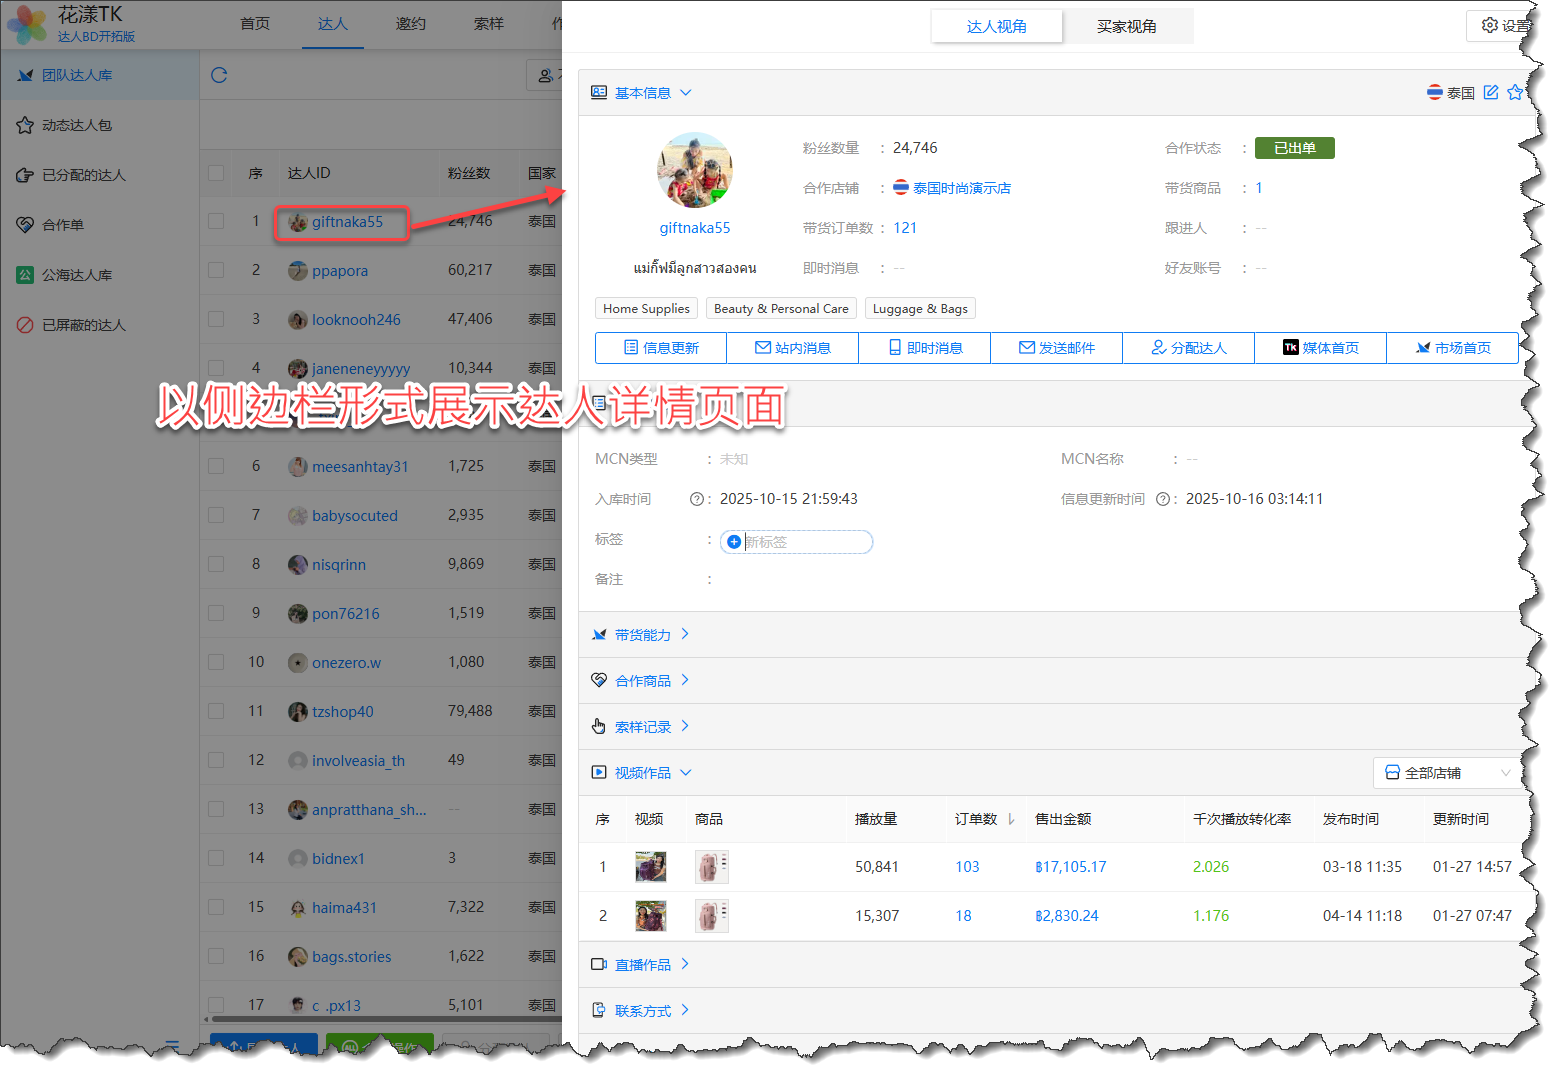Open the 媒体首页 TikTok button

click(x=1320, y=348)
